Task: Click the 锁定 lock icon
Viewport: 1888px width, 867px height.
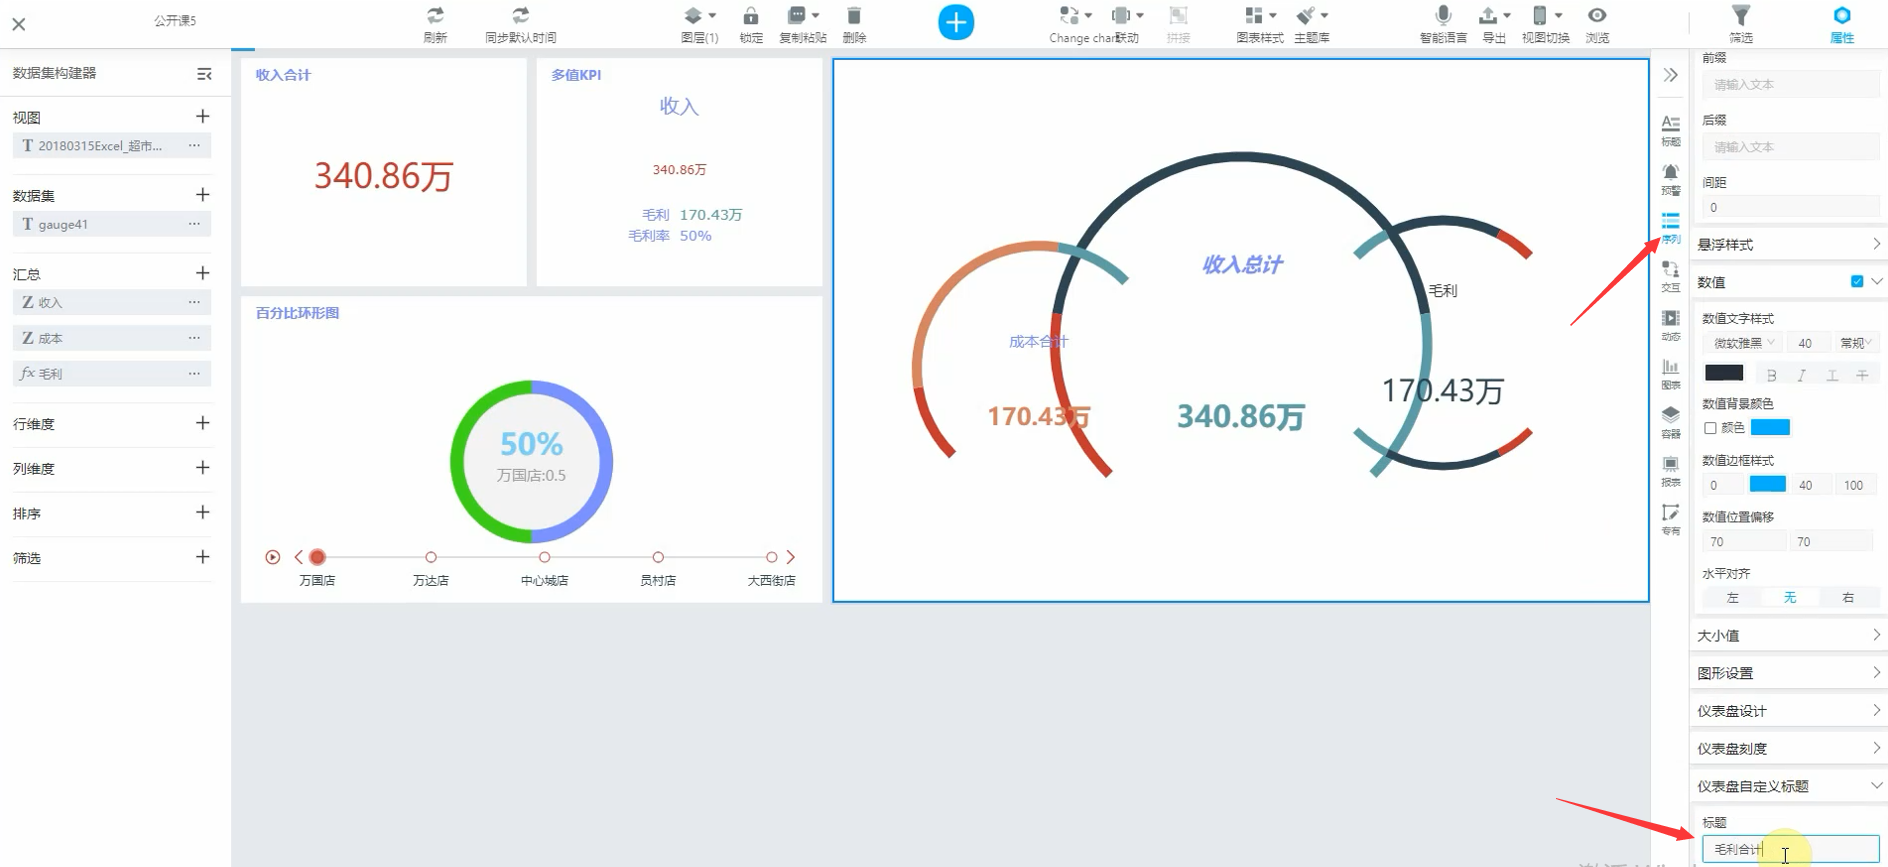Action: [x=751, y=16]
